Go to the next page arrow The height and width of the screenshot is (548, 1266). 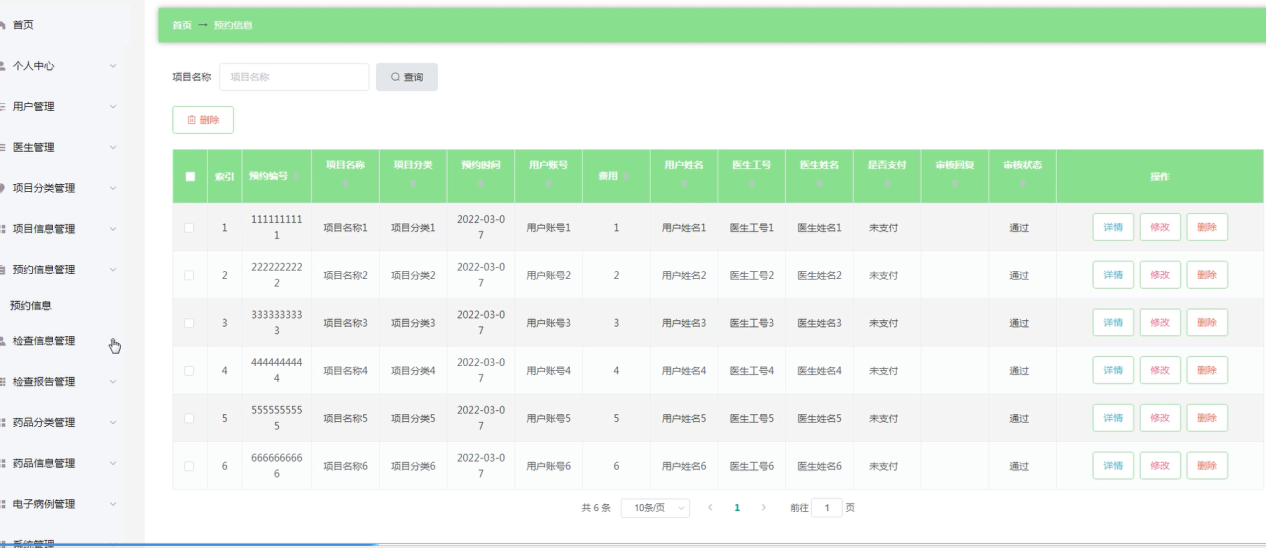[x=764, y=508]
